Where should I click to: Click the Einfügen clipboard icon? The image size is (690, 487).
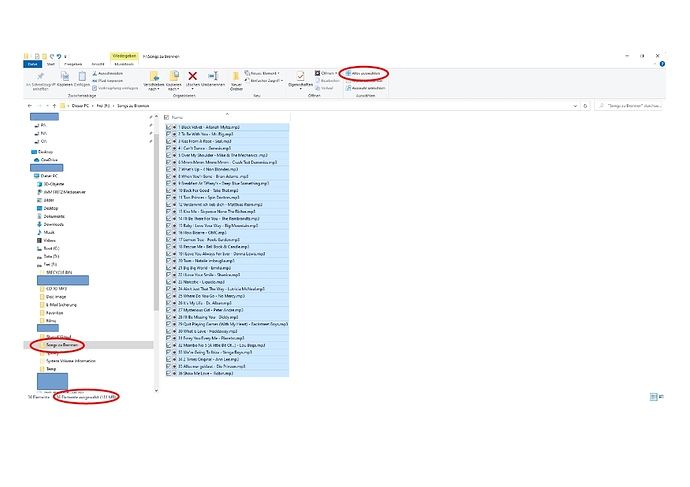click(x=82, y=77)
